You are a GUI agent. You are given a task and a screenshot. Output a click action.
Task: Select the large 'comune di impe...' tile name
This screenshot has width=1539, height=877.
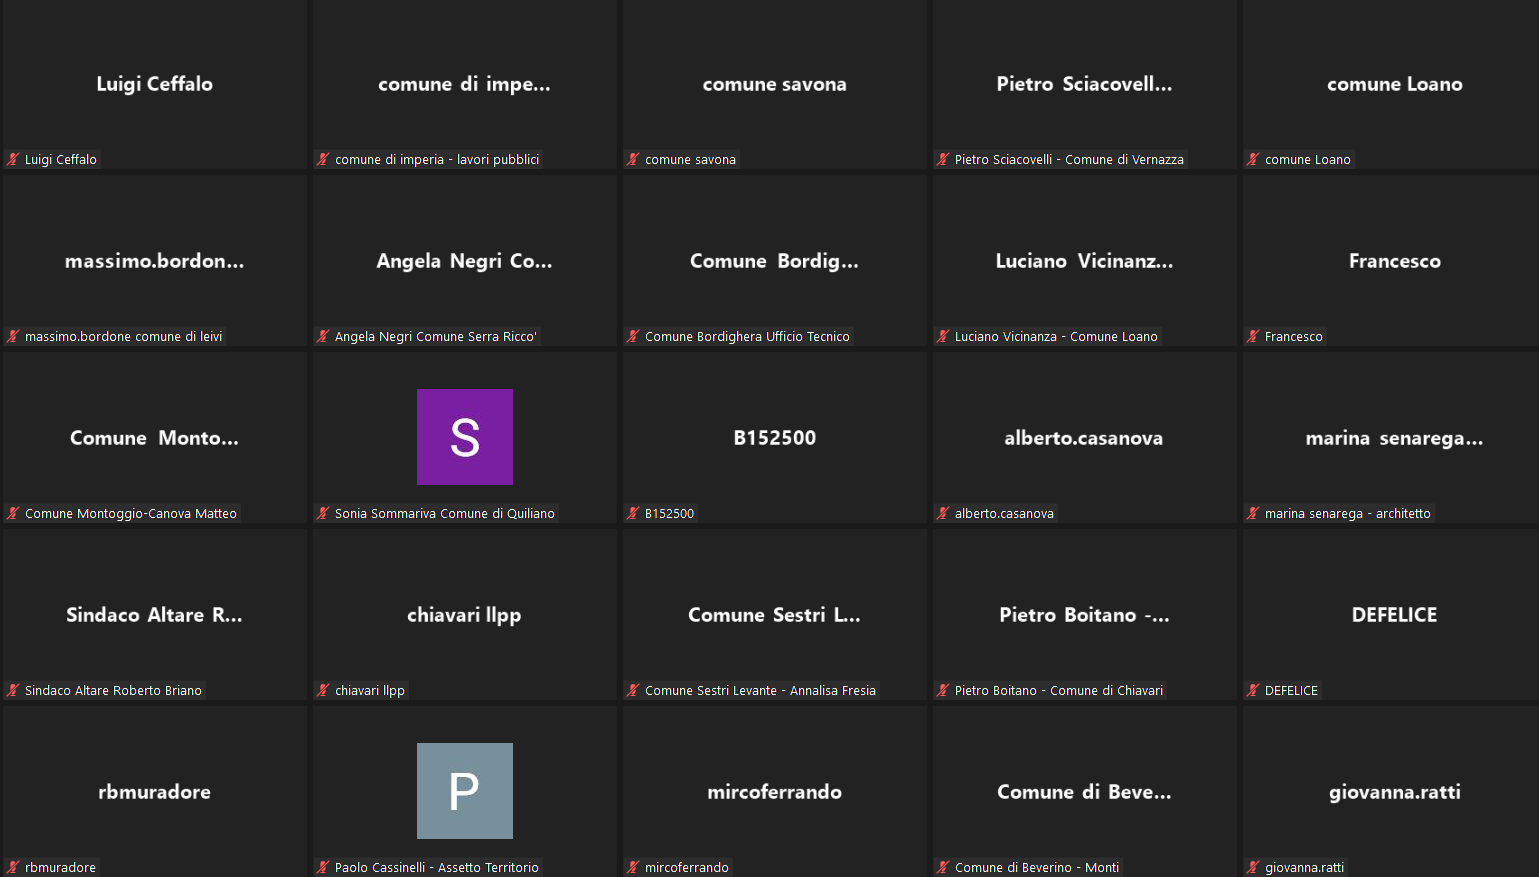[x=465, y=84]
